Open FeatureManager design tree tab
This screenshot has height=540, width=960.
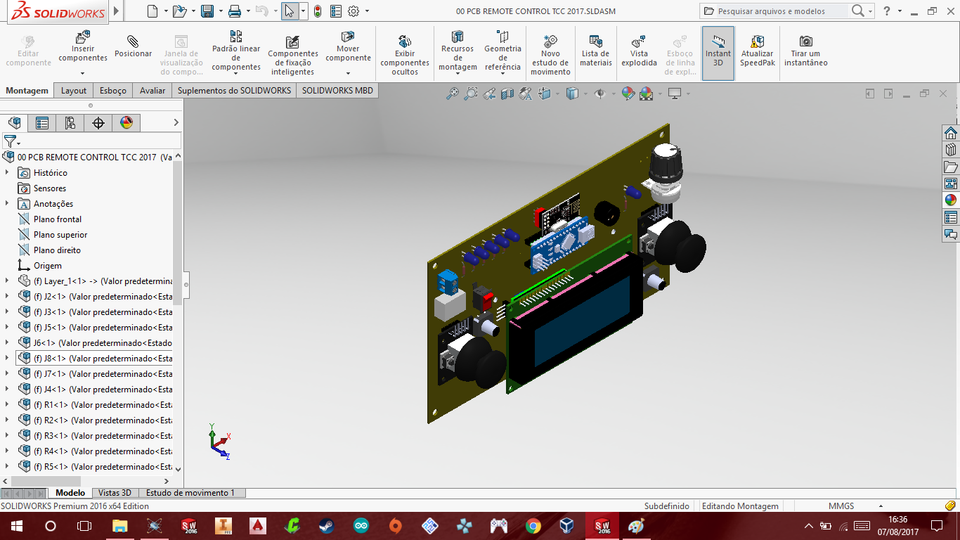click(15, 123)
